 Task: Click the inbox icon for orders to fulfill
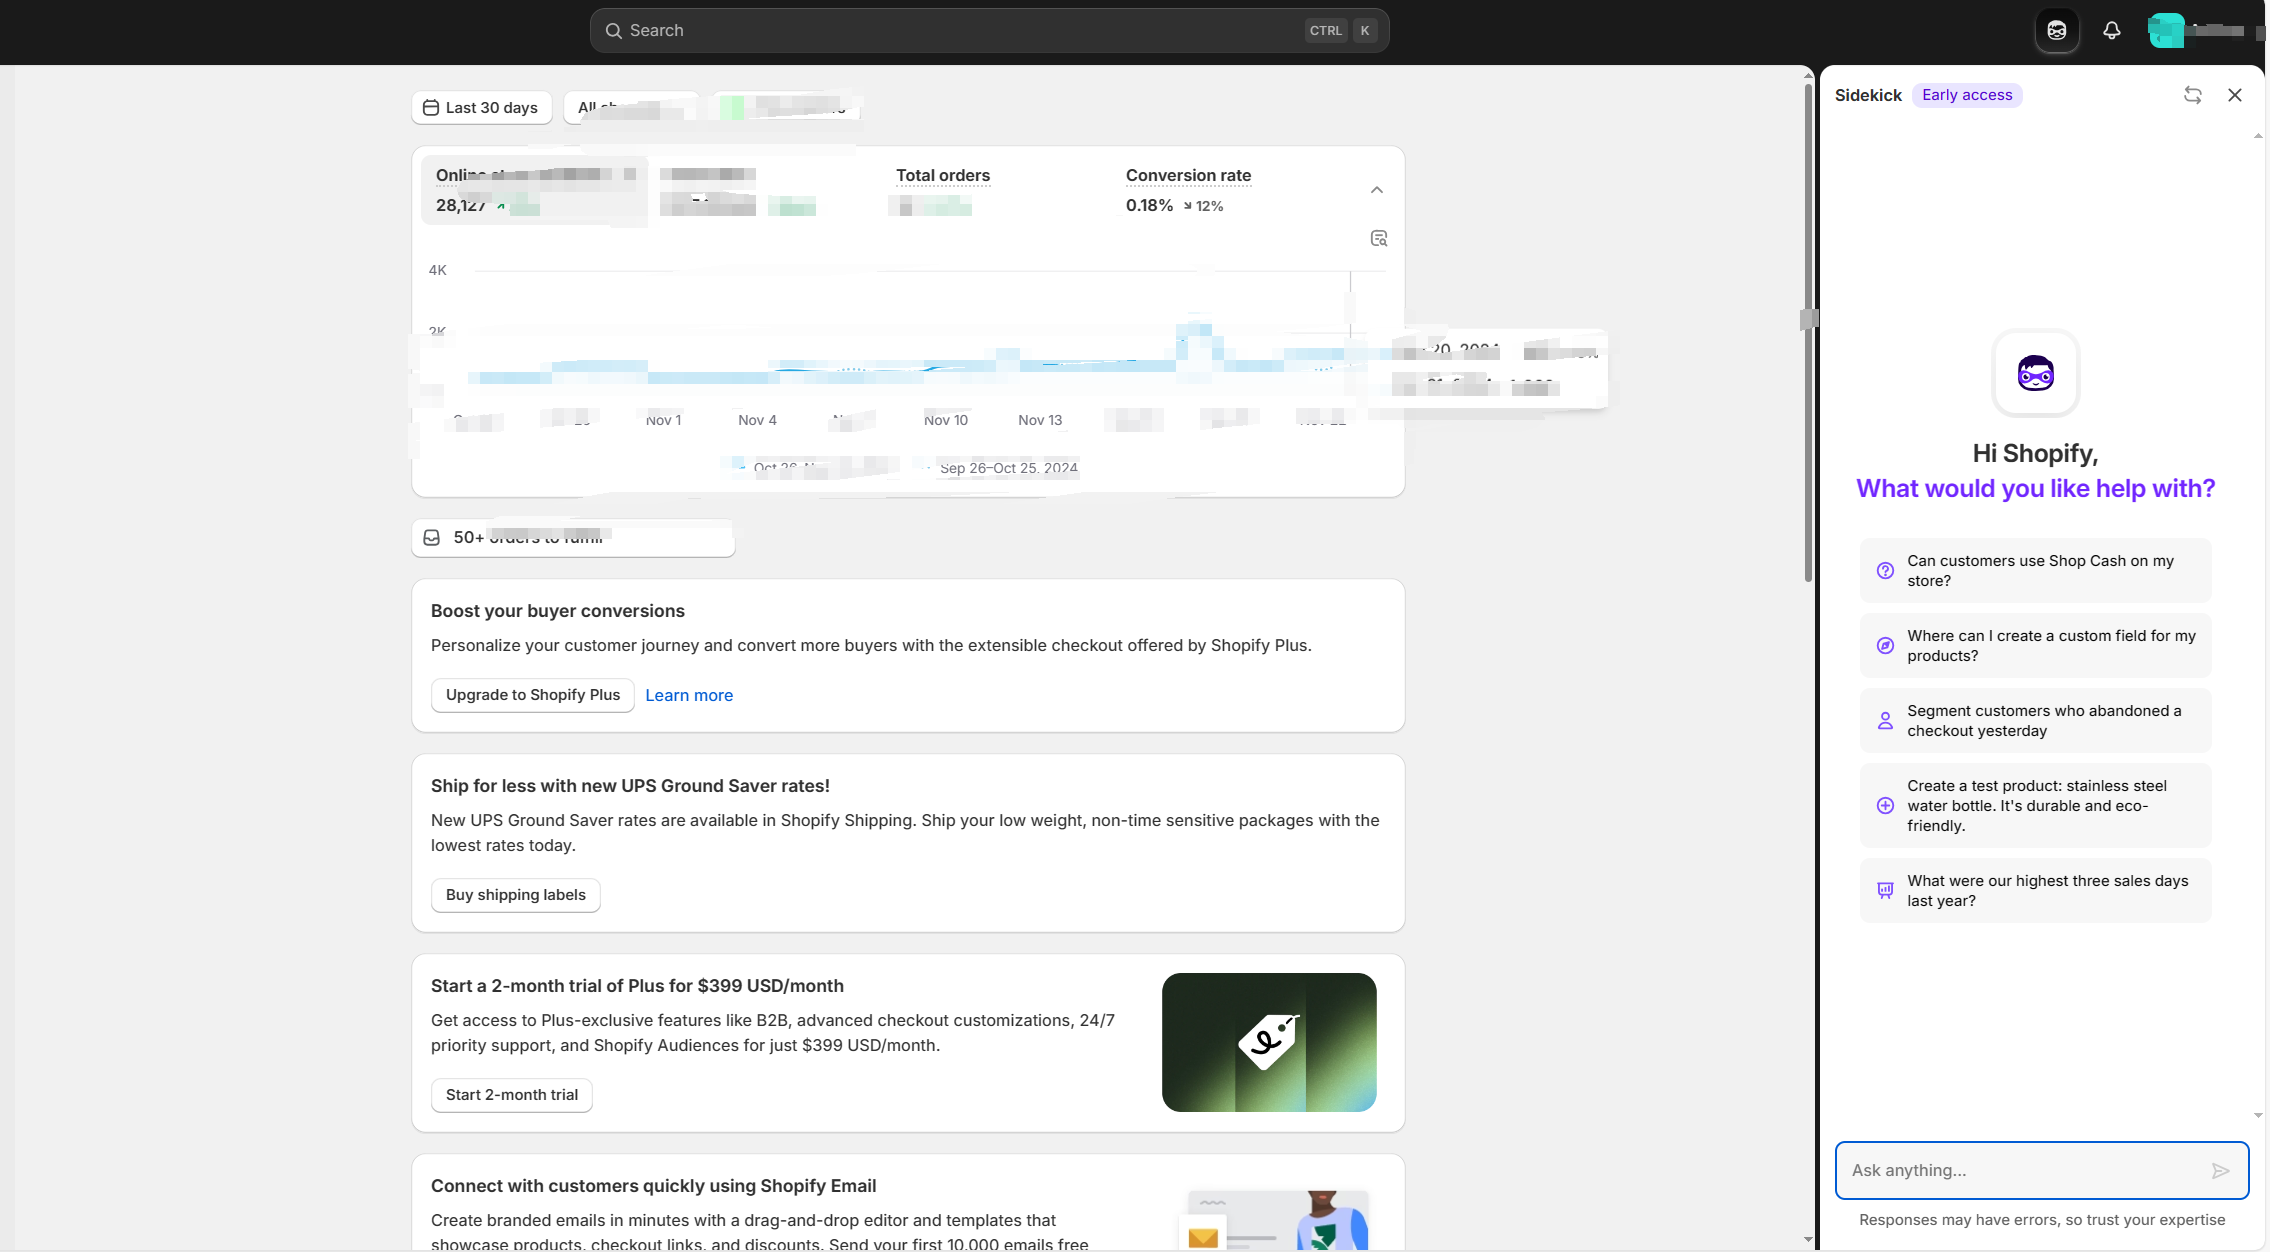(432, 538)
